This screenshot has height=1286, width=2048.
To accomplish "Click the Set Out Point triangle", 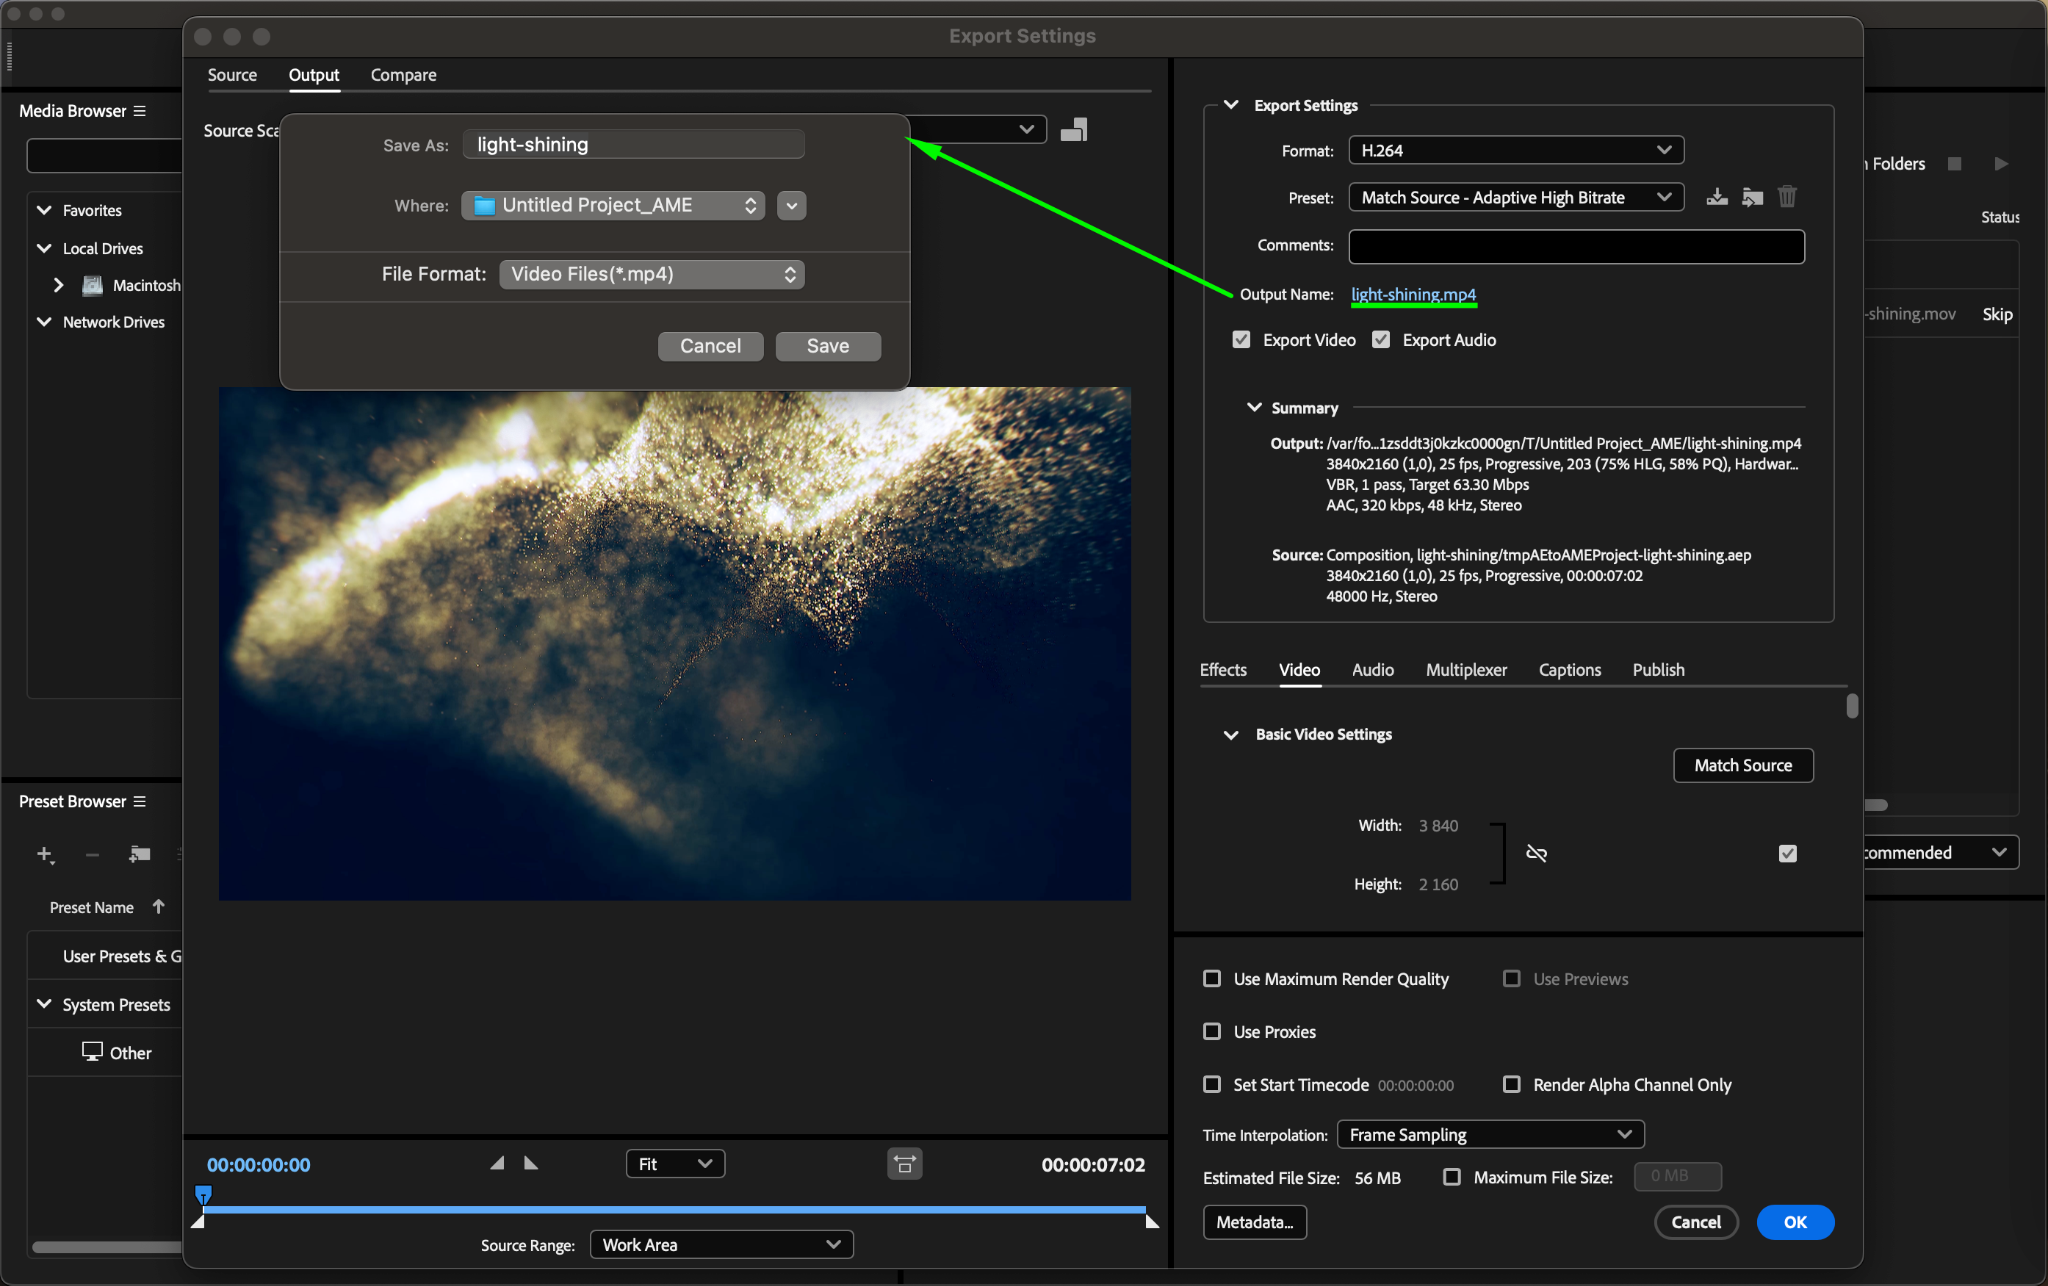I will (x=531, y=1163).
